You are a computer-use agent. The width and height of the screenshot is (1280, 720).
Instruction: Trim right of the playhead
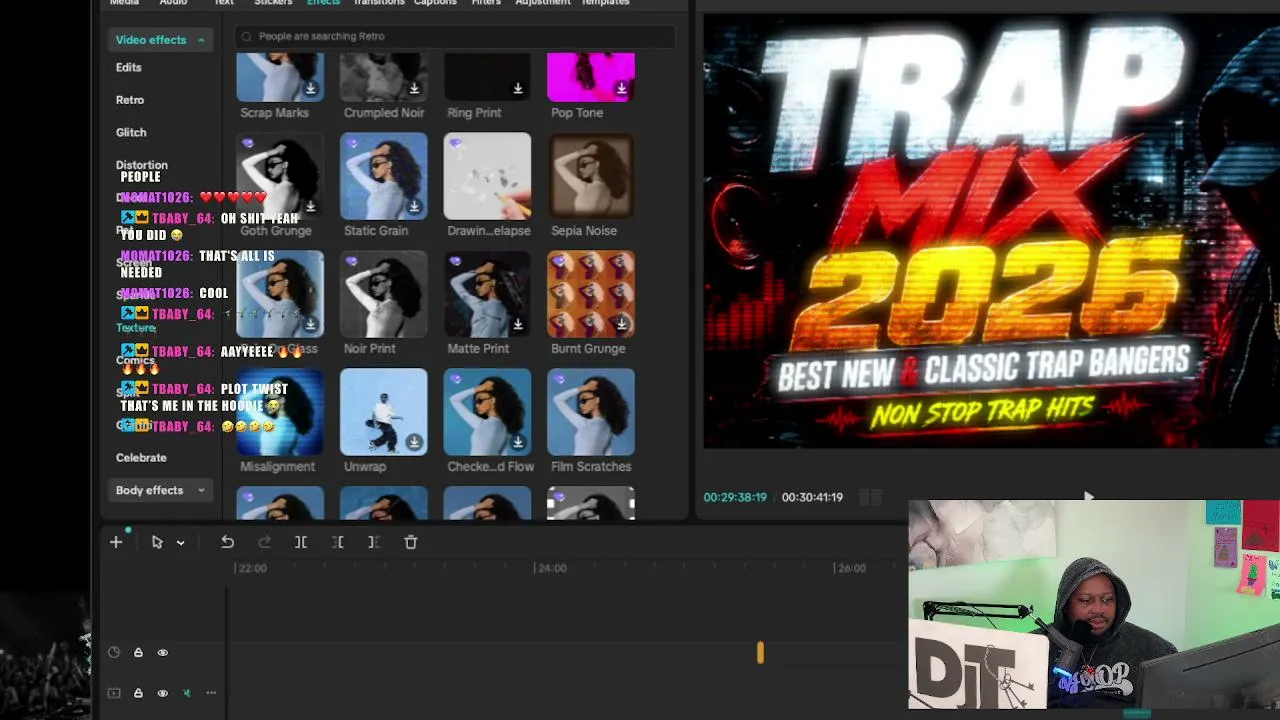374,542
